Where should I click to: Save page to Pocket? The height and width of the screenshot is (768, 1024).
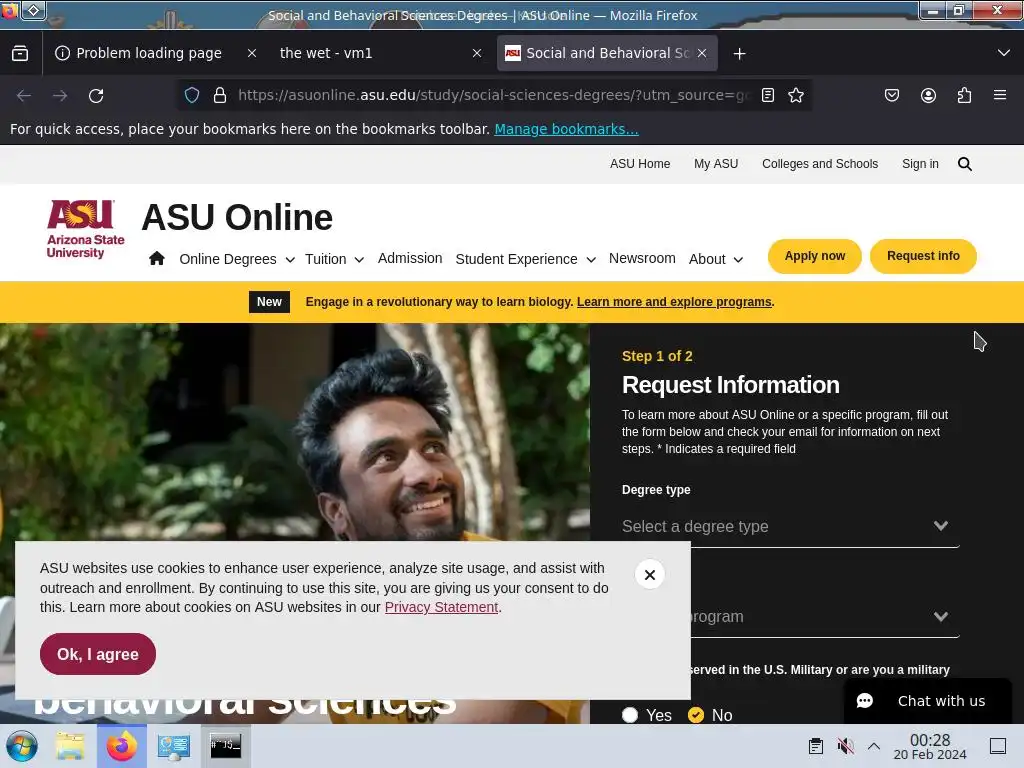click(x=891, y=95)
